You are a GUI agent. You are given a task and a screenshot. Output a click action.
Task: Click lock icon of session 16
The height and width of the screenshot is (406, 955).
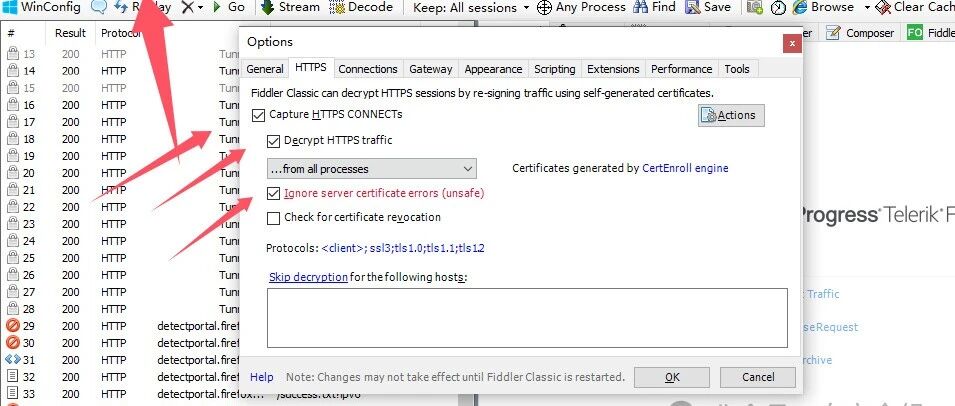click(x=12, y=105)
